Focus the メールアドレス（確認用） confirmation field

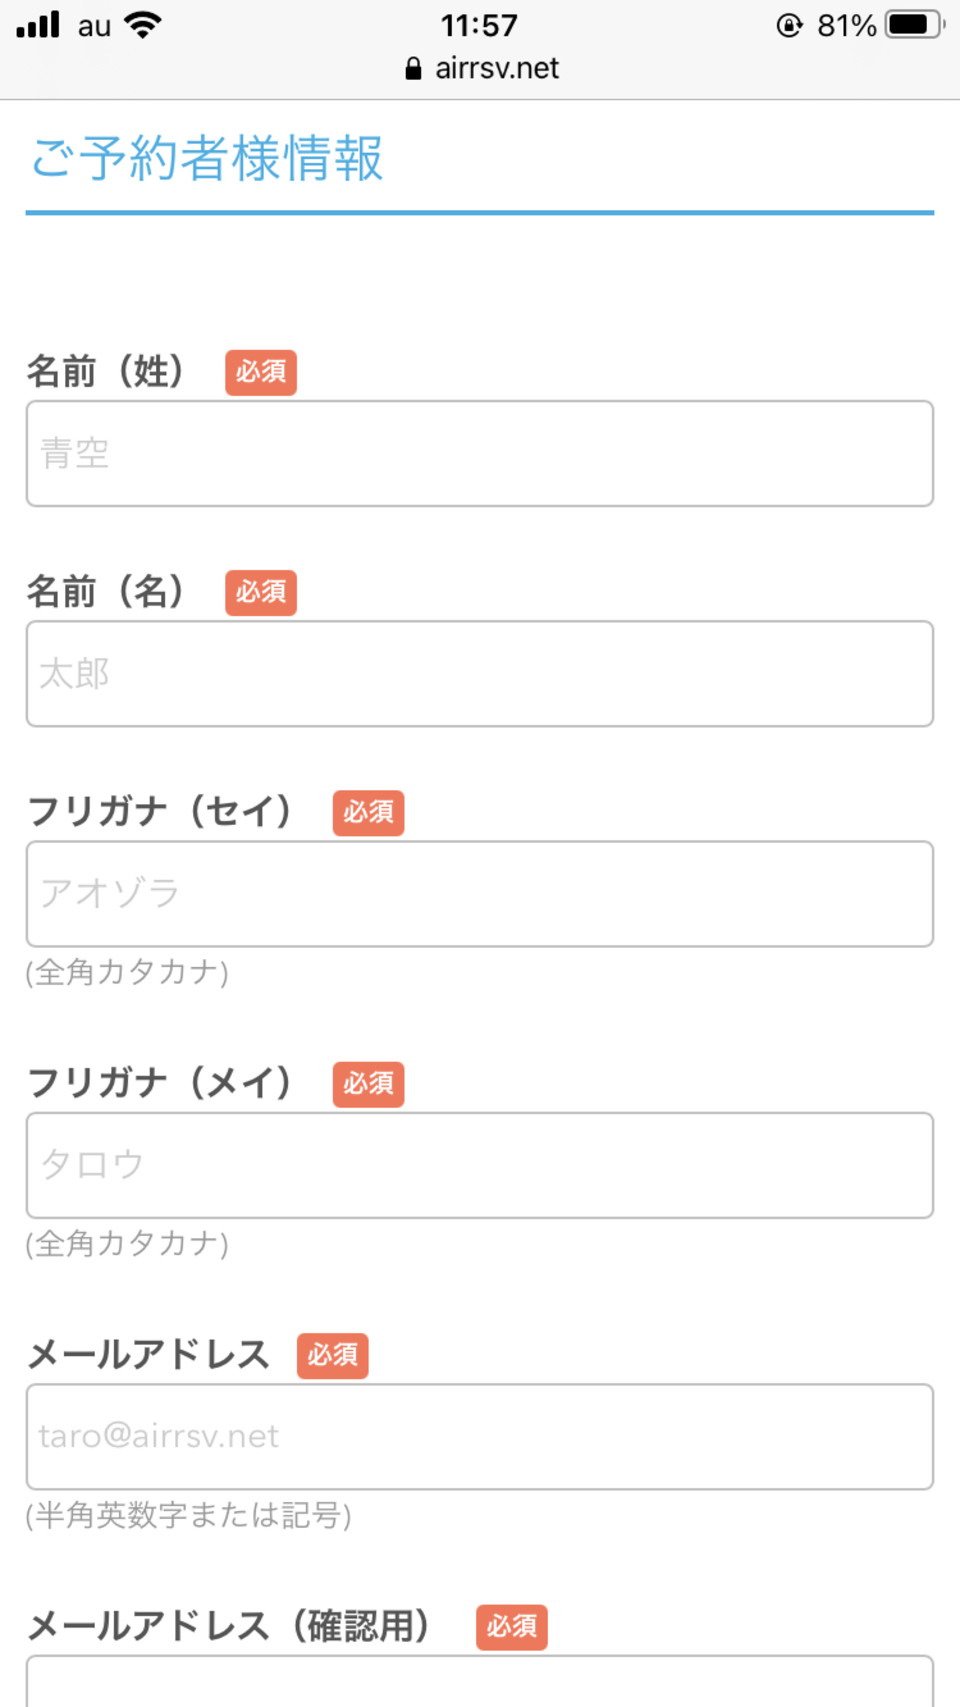tap(480, 1685)
